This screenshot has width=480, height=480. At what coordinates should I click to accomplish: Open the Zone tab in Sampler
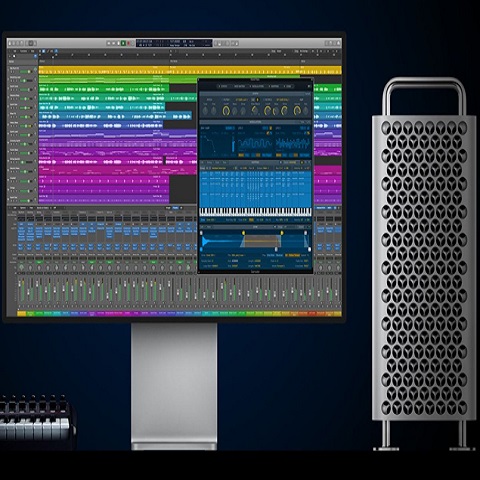point(288,86)
